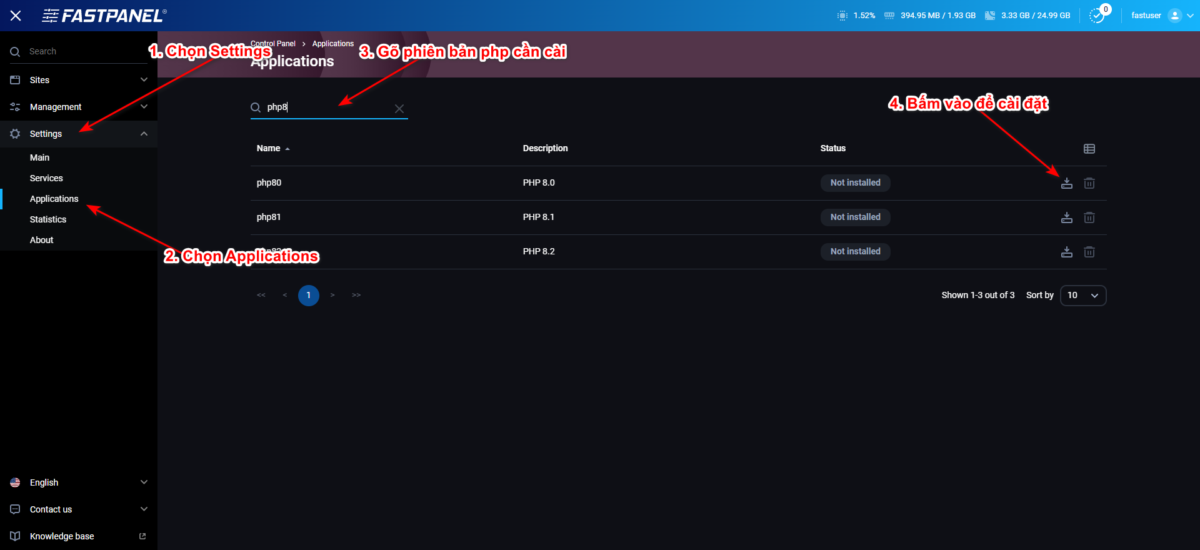Open the Statistics page
Screen dimensions: 1200x550
click(48, 219)
